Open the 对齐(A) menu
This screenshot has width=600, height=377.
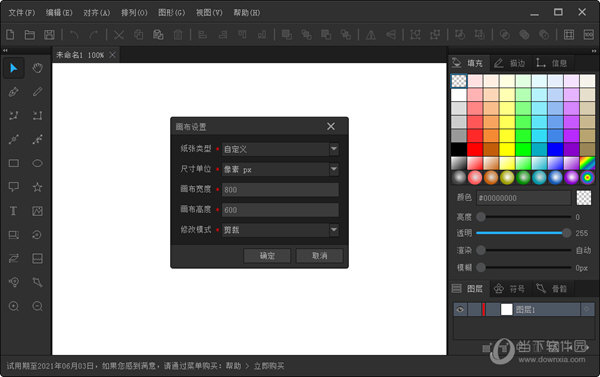coord(96,13)
